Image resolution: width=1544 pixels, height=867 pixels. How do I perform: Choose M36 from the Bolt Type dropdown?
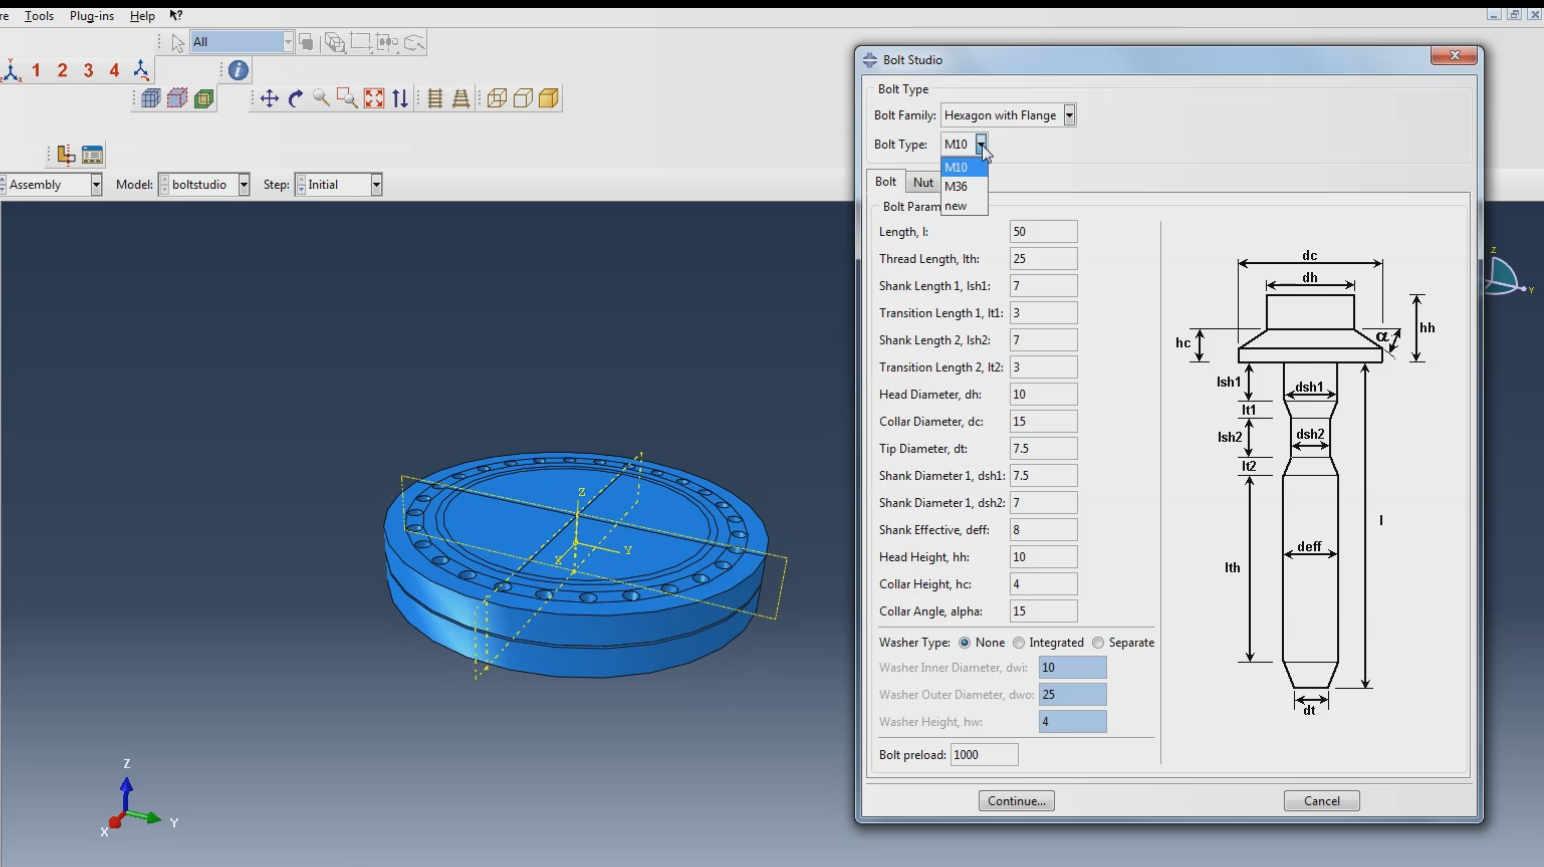[x=956, y=186]
